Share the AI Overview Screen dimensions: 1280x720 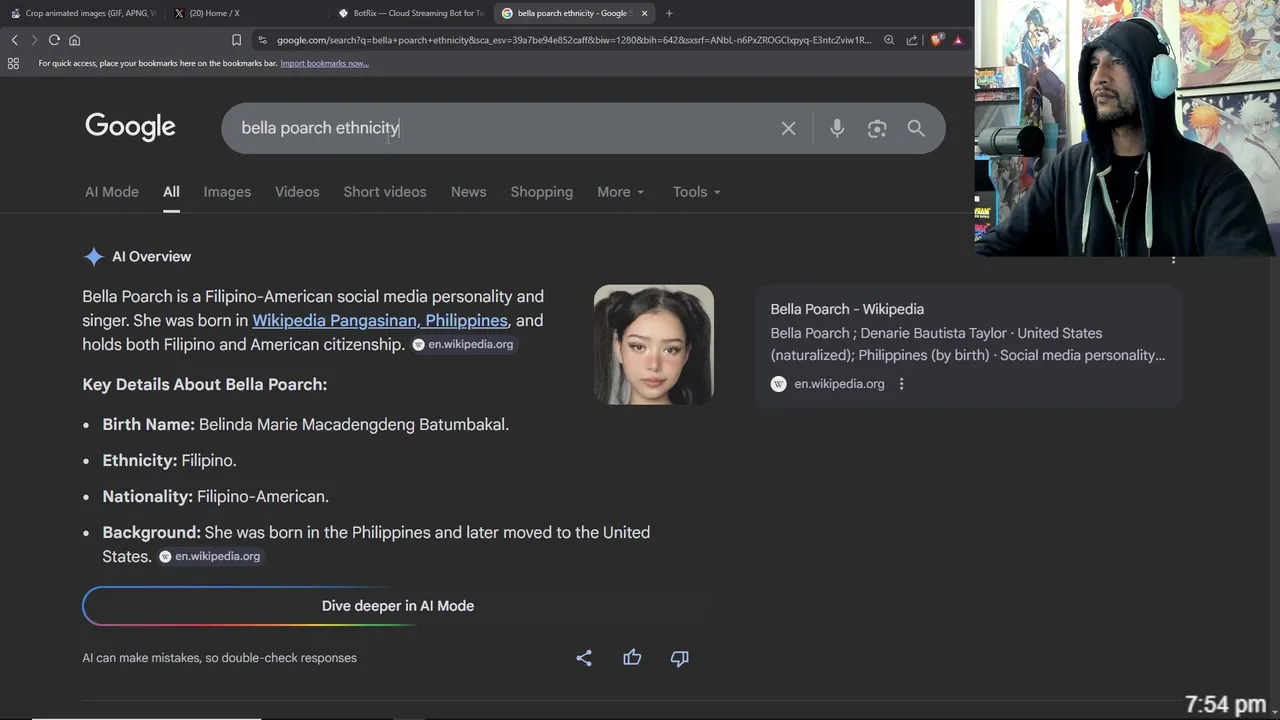pyautogui.click(x=584, y=658)
